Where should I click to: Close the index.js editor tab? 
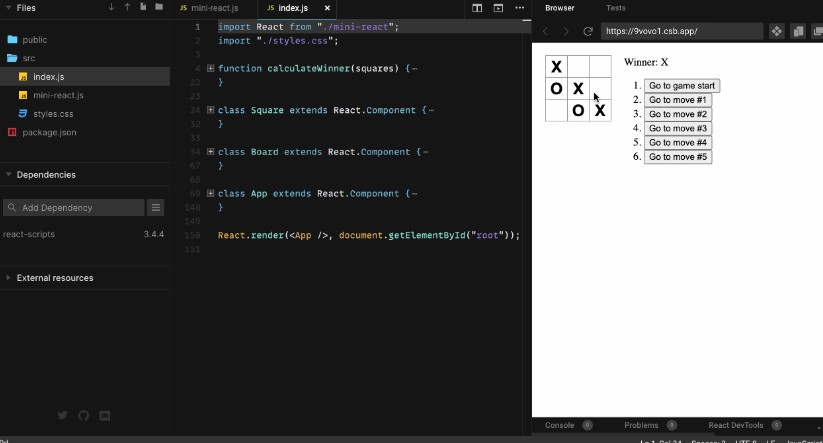click(327, 8)
